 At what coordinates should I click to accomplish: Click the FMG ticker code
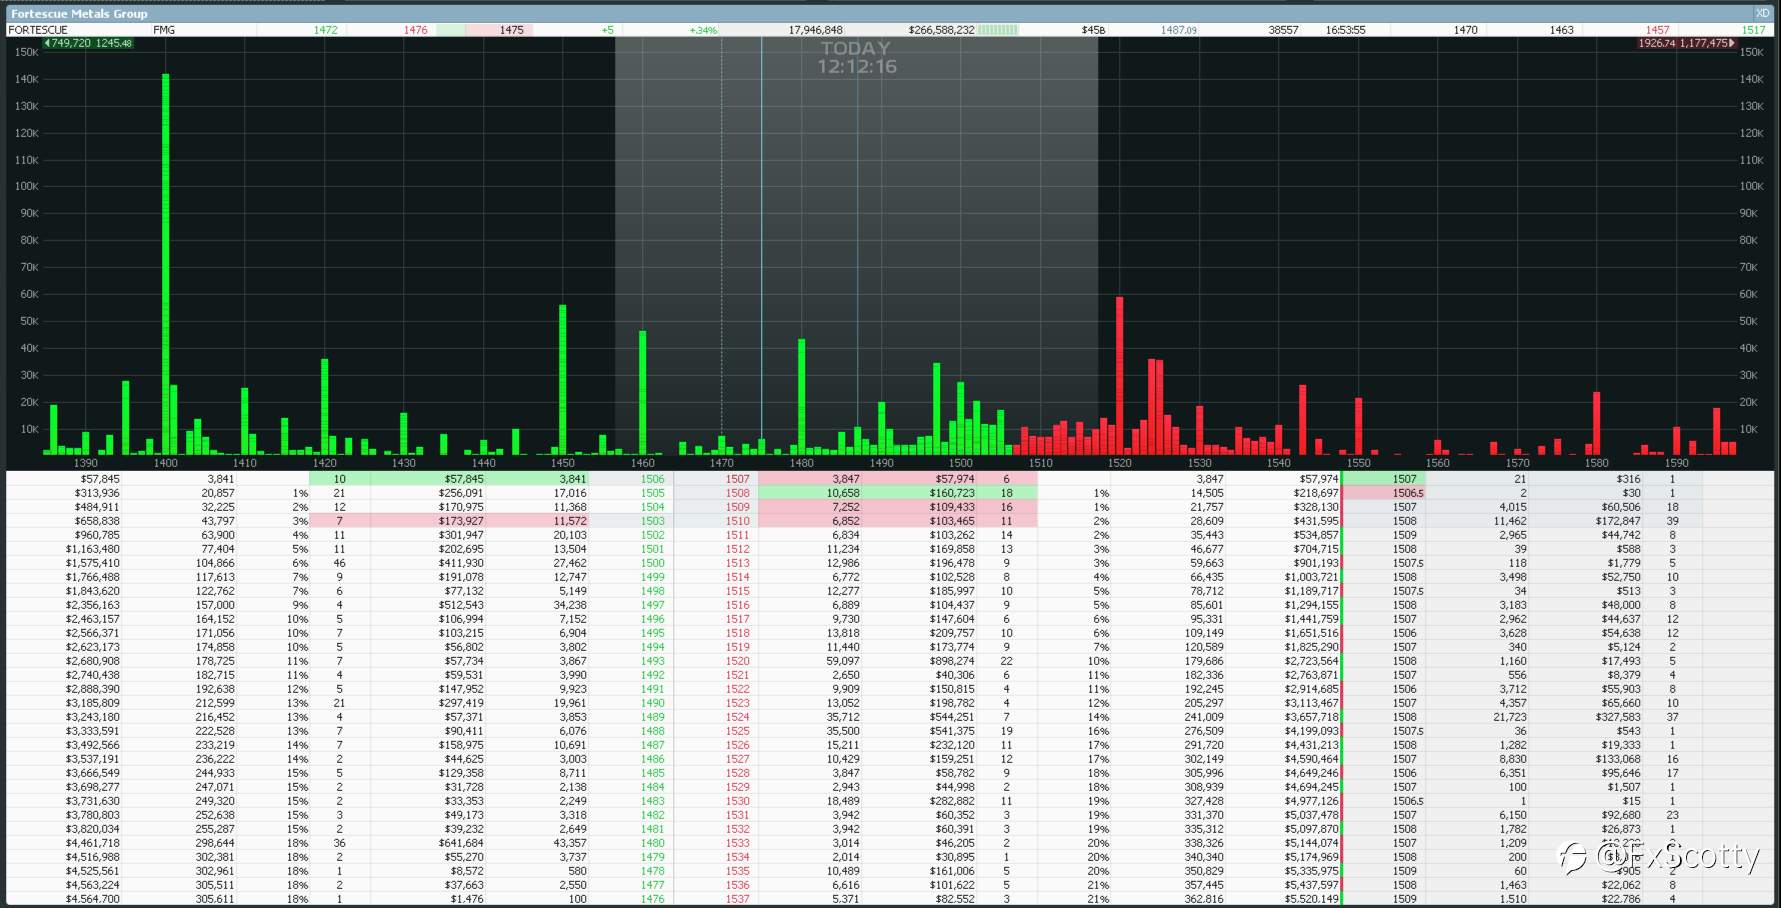coord(164,30)
